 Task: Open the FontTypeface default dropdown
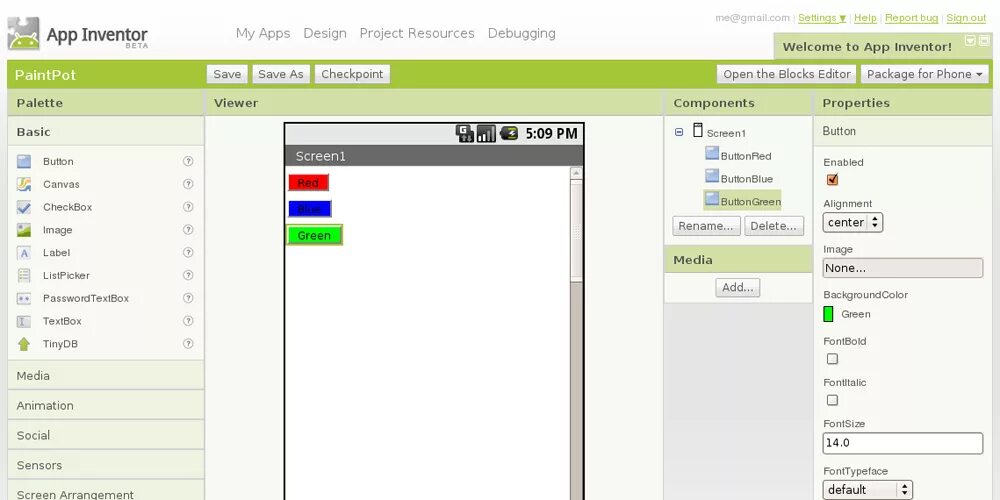[x=867, y=490]
